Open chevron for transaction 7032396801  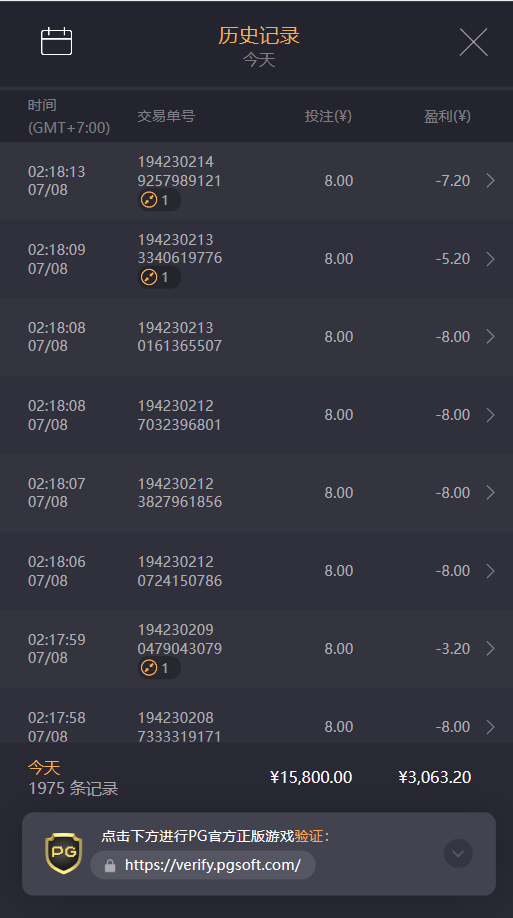point(491,415)
